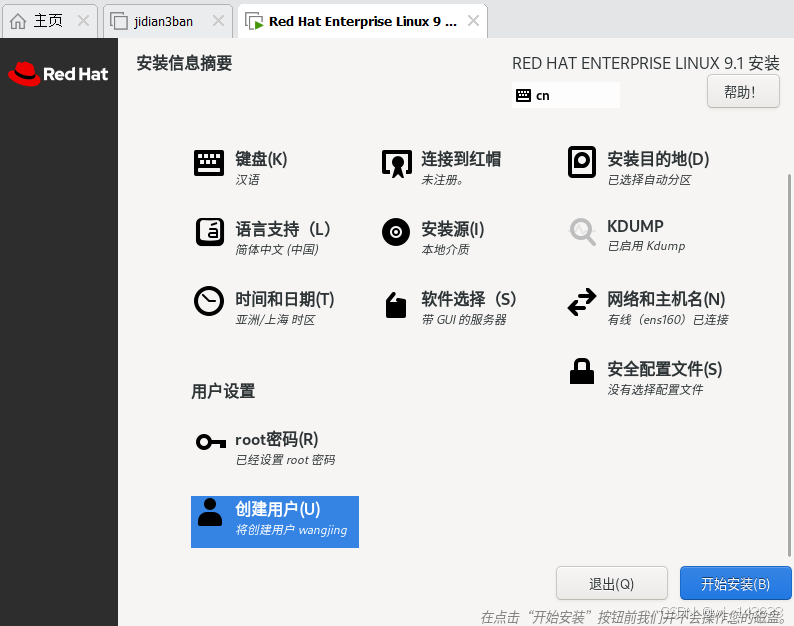Screen dimensions: 794x626
Task: Click the KDUMP magnifier icon
Action: coord(582,232)
